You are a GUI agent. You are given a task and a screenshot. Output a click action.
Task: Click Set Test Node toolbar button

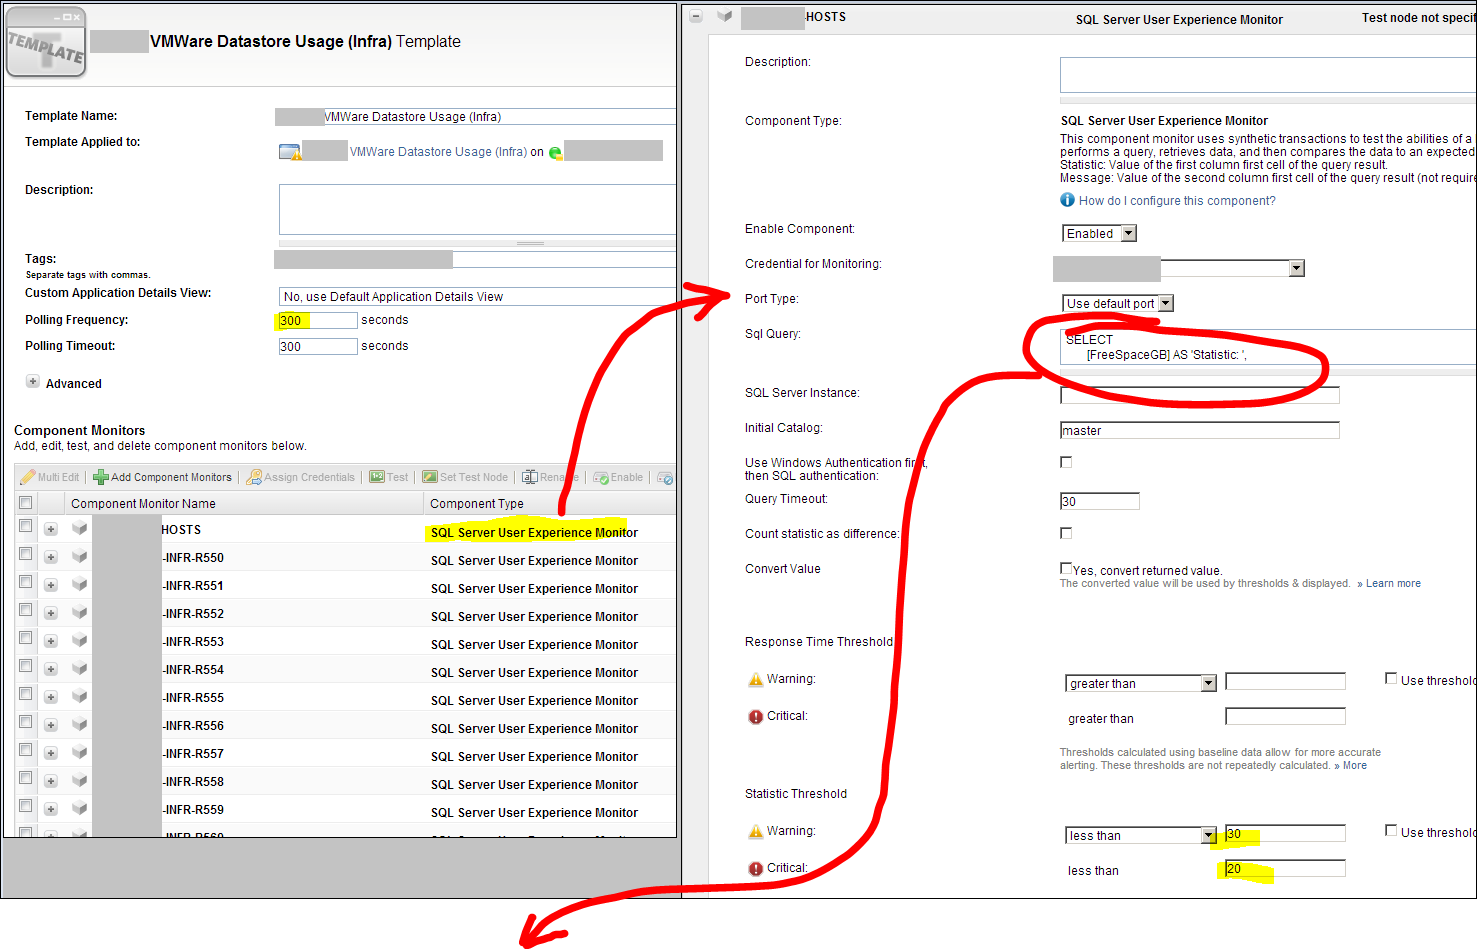[465, 477]
